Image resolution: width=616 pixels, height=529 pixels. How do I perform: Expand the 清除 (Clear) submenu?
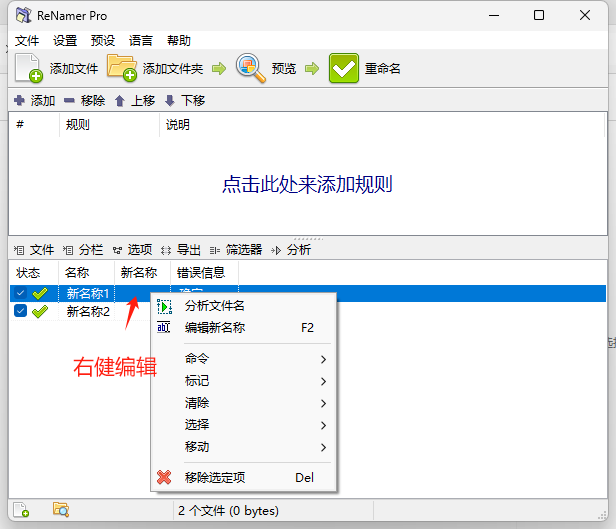[x=244, y=403]
